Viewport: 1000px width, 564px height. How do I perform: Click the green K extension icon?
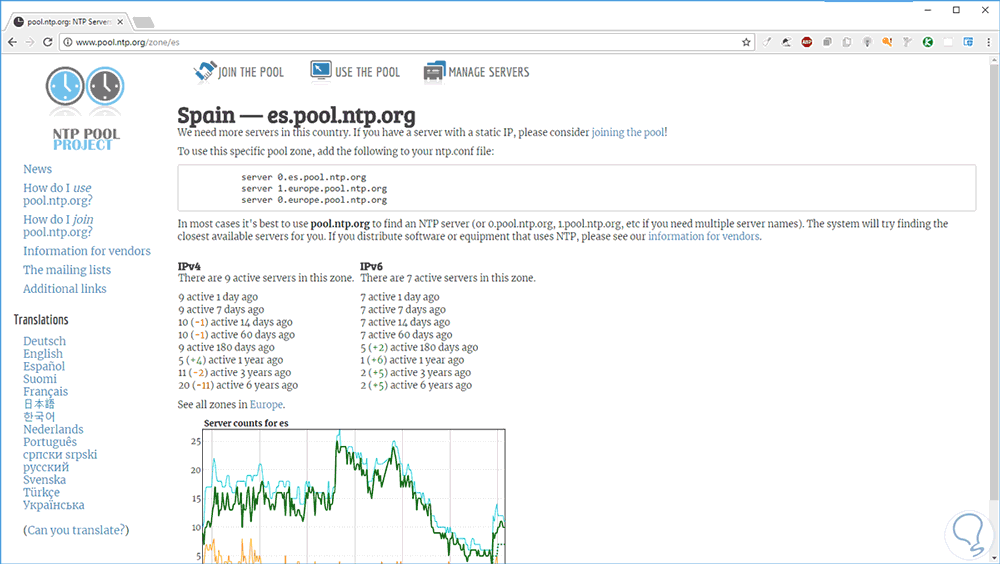coord(928,42)
